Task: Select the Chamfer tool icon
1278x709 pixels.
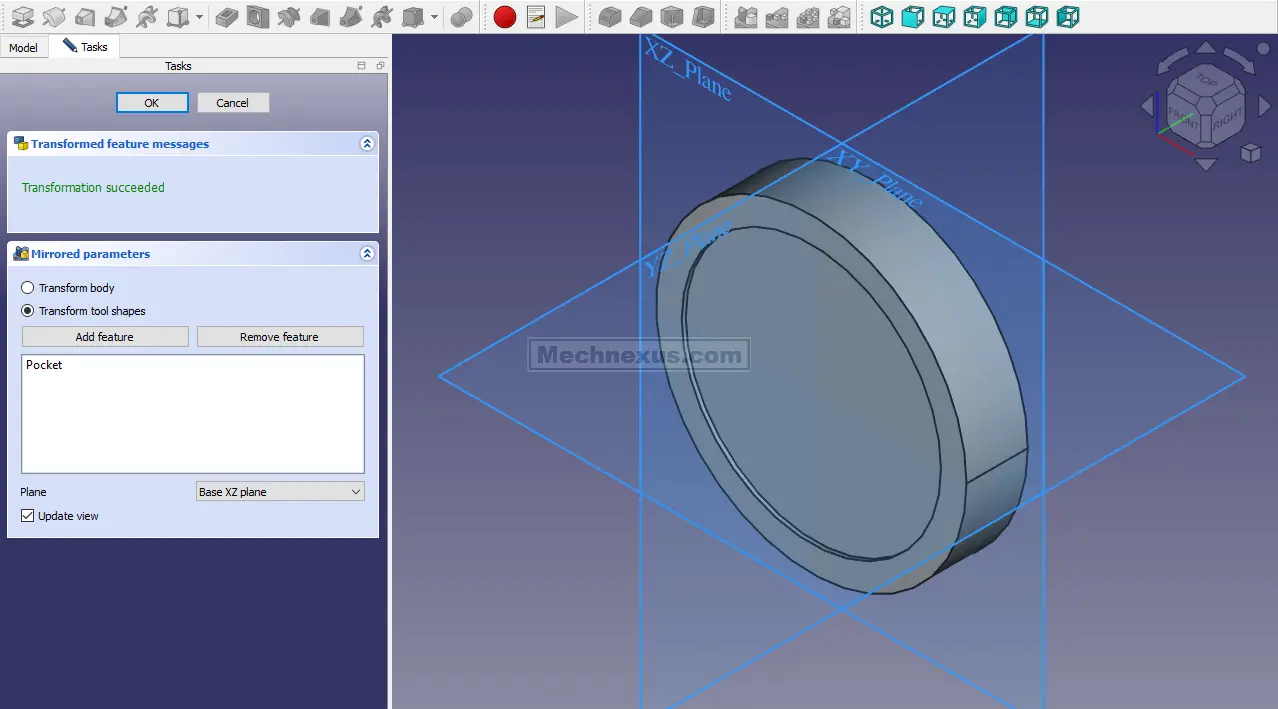Action: (641, 17)
